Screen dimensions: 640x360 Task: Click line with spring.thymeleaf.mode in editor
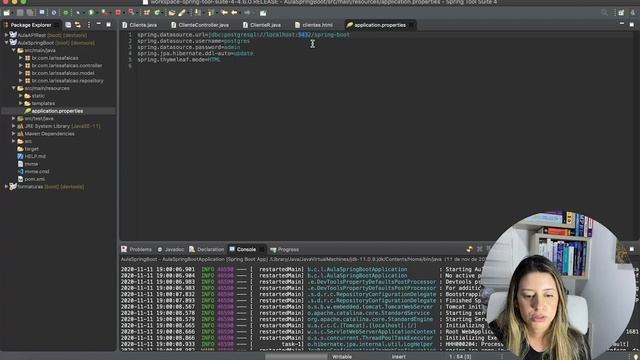pos(179,60)
